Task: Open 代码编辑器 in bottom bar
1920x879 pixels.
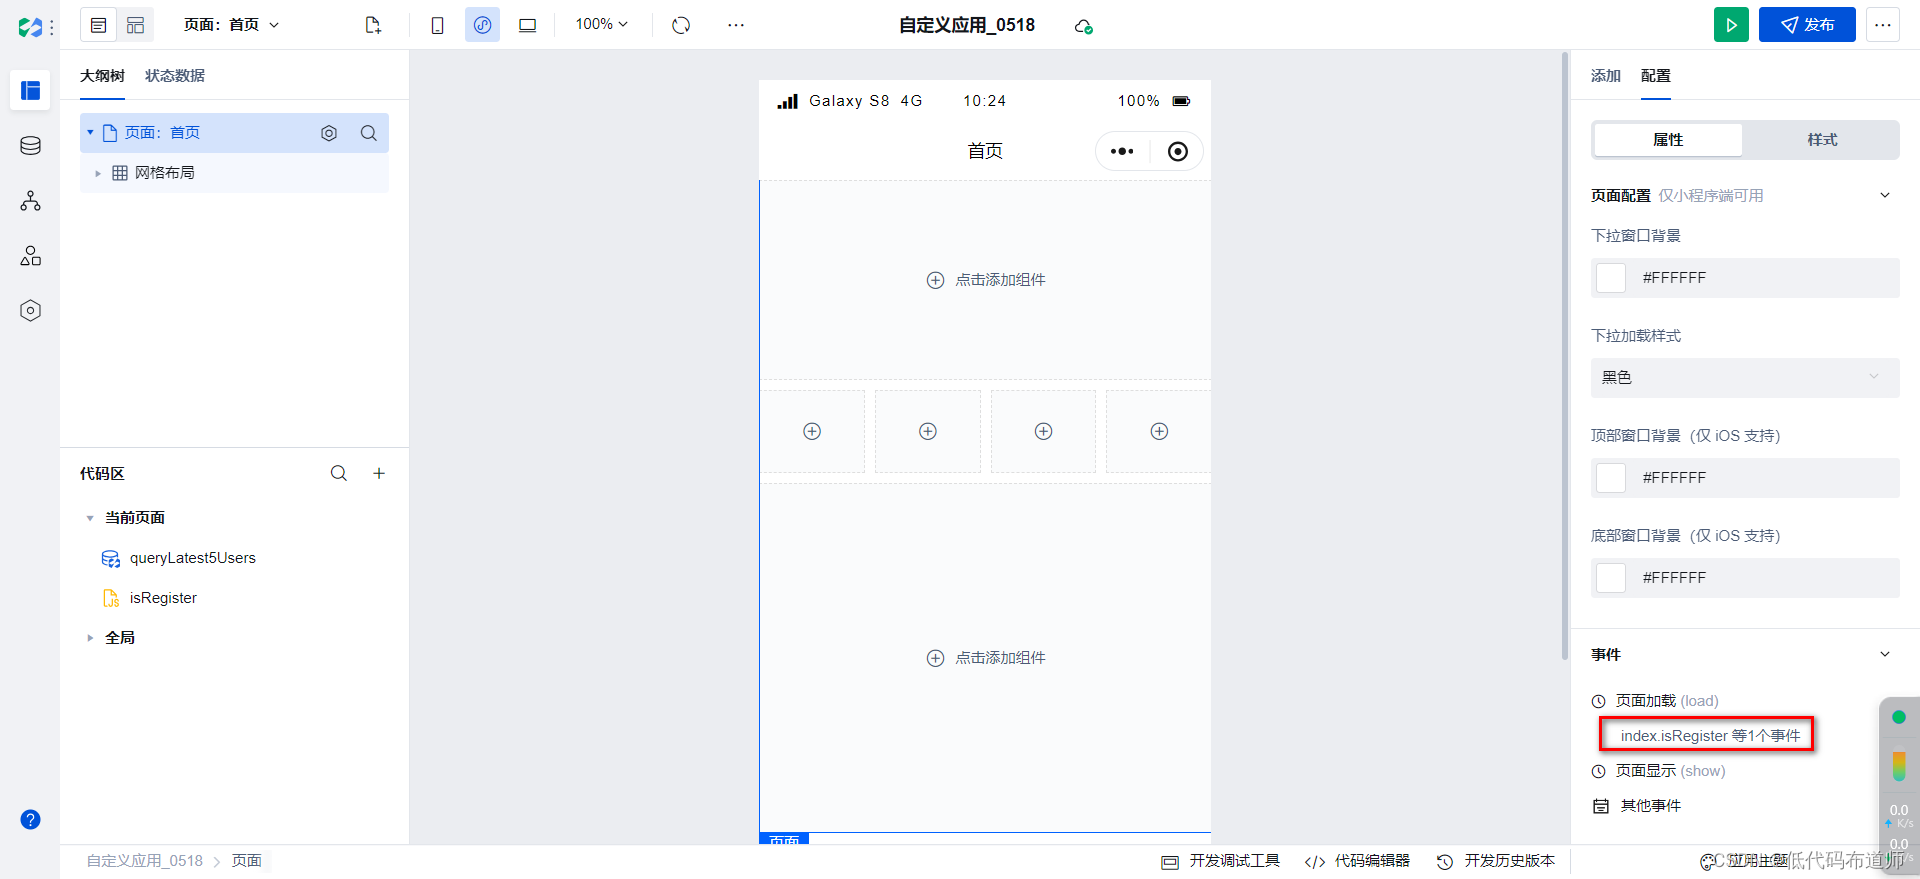Action: (1357, 861)
